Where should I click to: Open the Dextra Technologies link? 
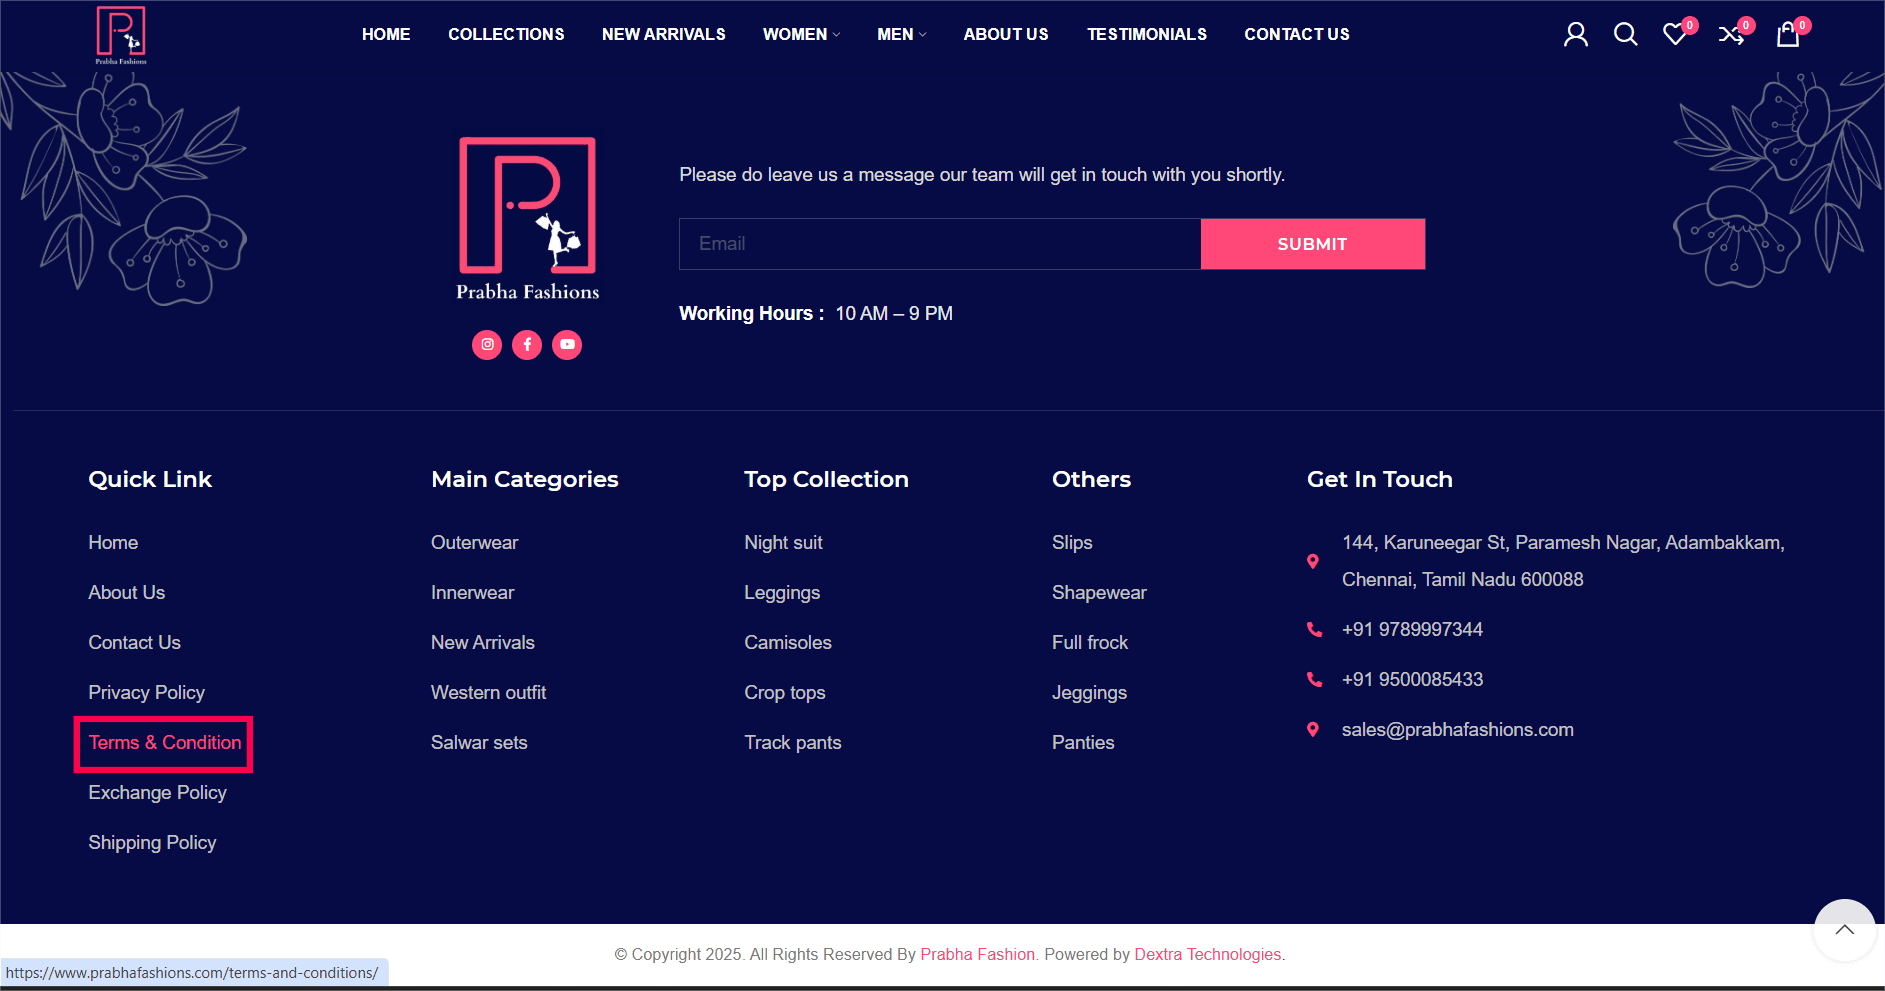[x=1208, y=955]
